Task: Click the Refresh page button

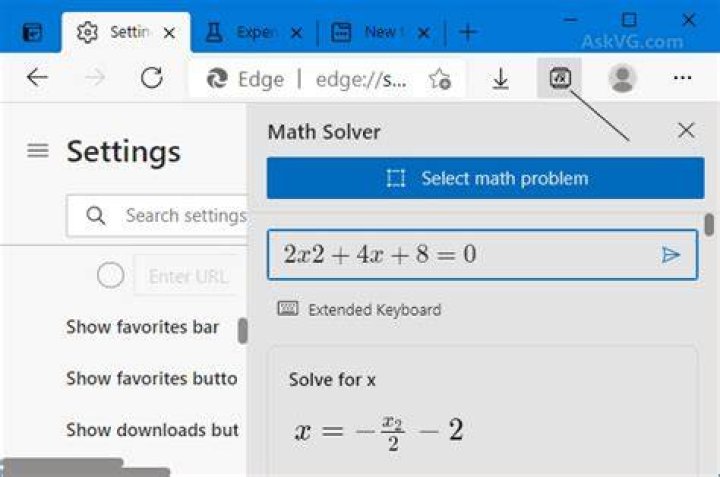Action: 152,78
